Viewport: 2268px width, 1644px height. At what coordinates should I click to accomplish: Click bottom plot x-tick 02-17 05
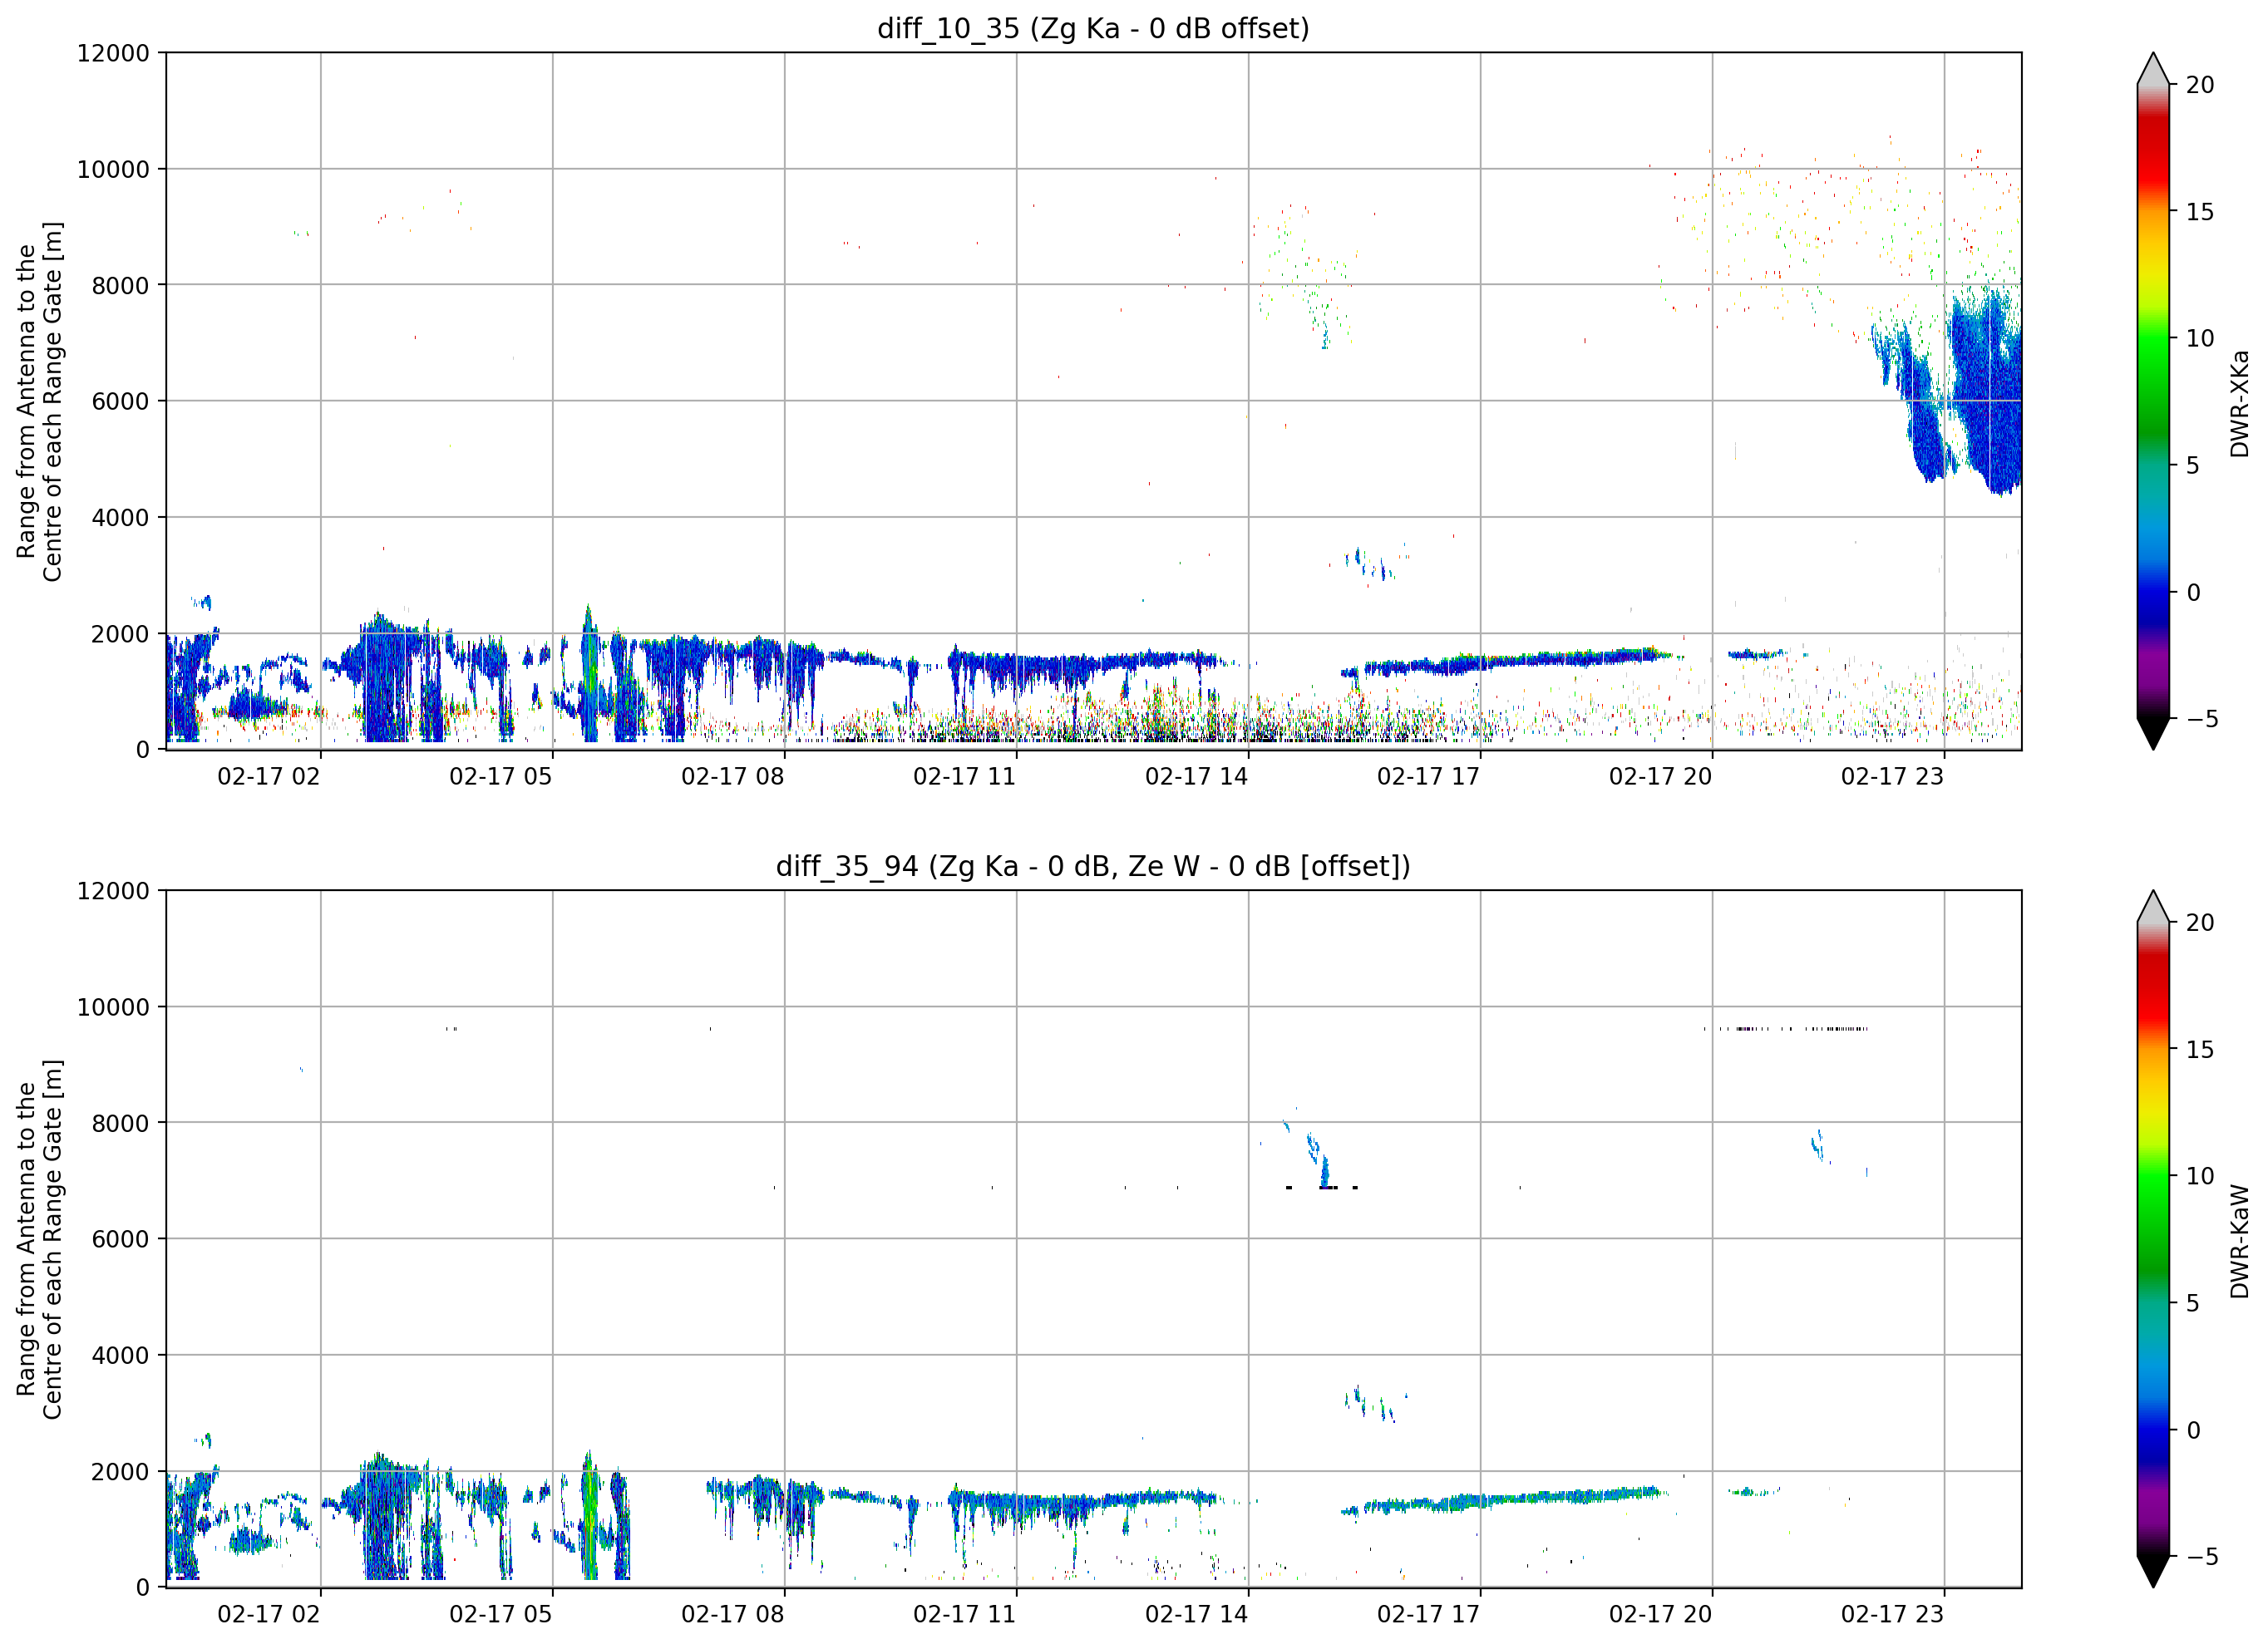(x=501, y=1615)
